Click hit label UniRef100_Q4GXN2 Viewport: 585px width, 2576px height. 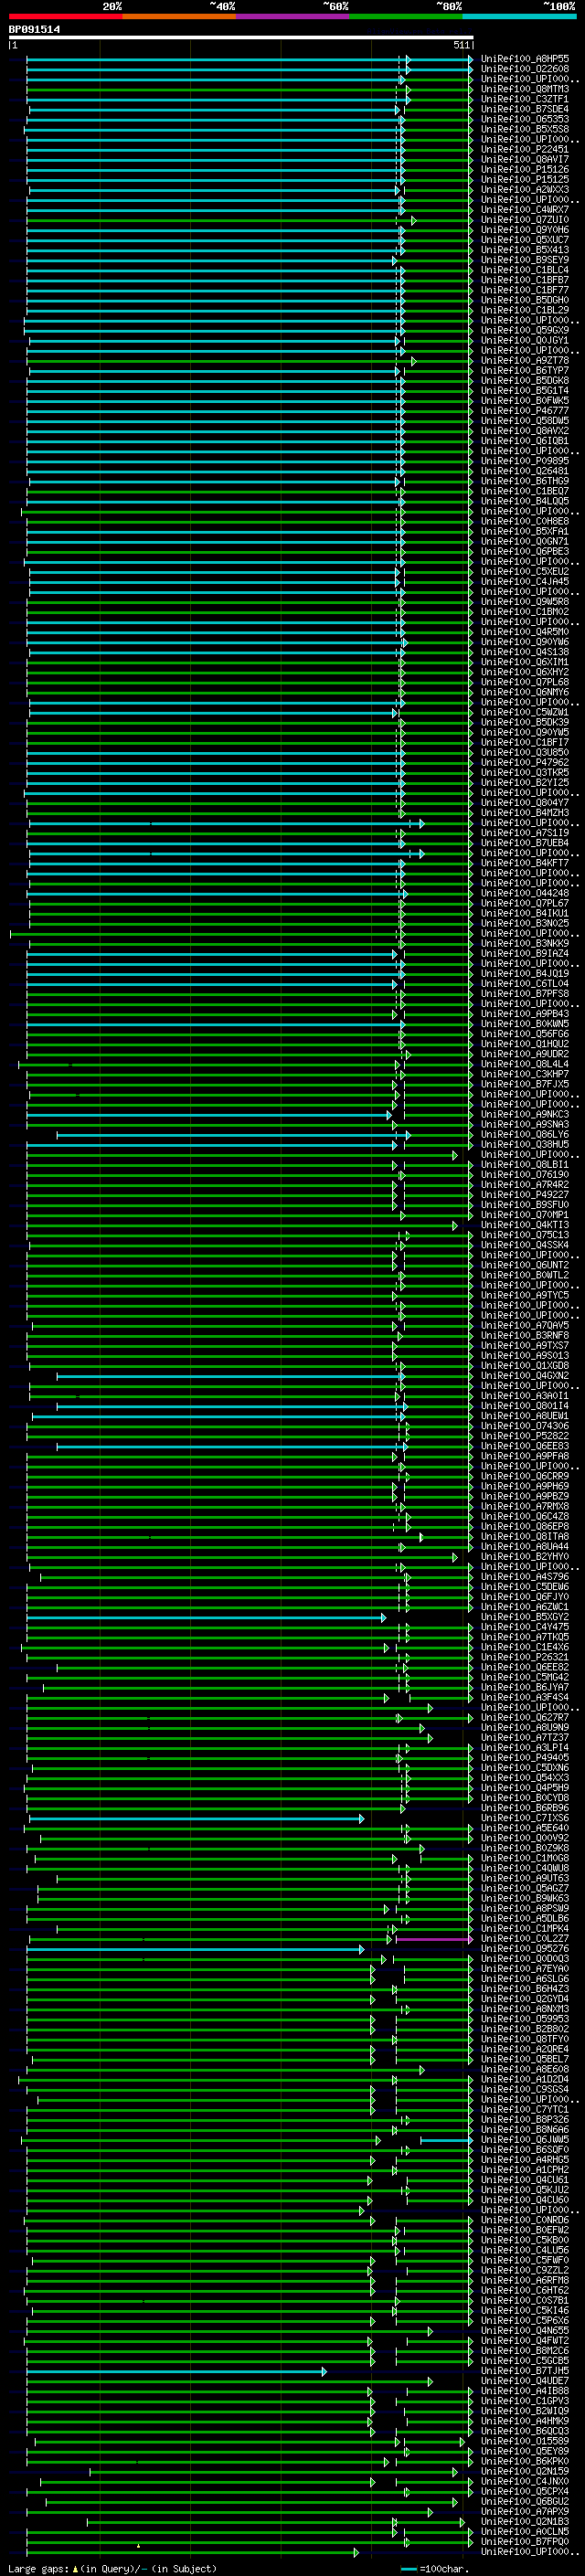tap(525, 1376)
